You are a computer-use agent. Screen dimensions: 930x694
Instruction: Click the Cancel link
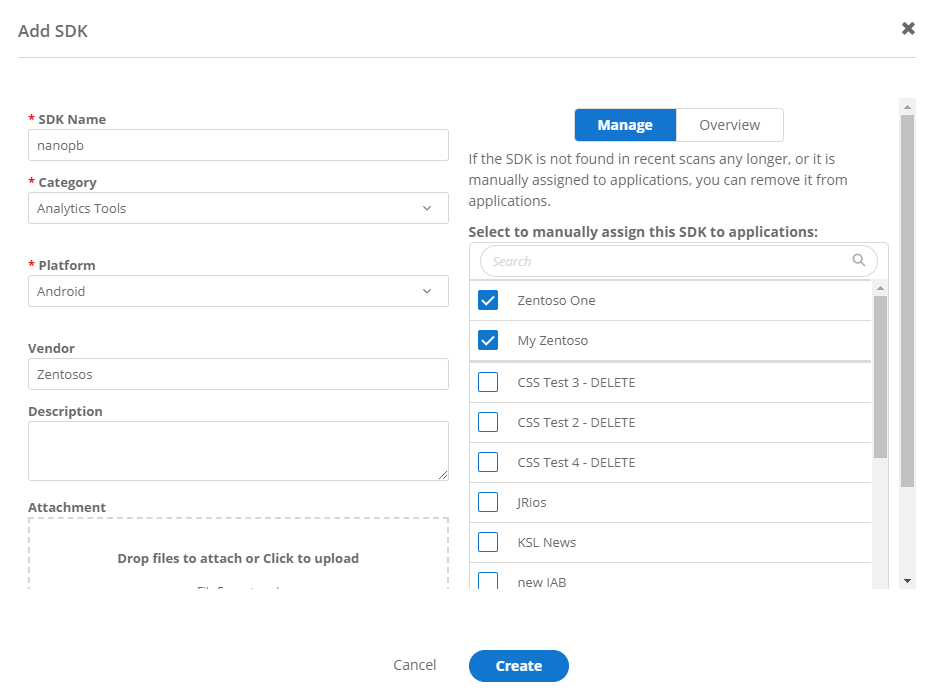coord(414,665)
